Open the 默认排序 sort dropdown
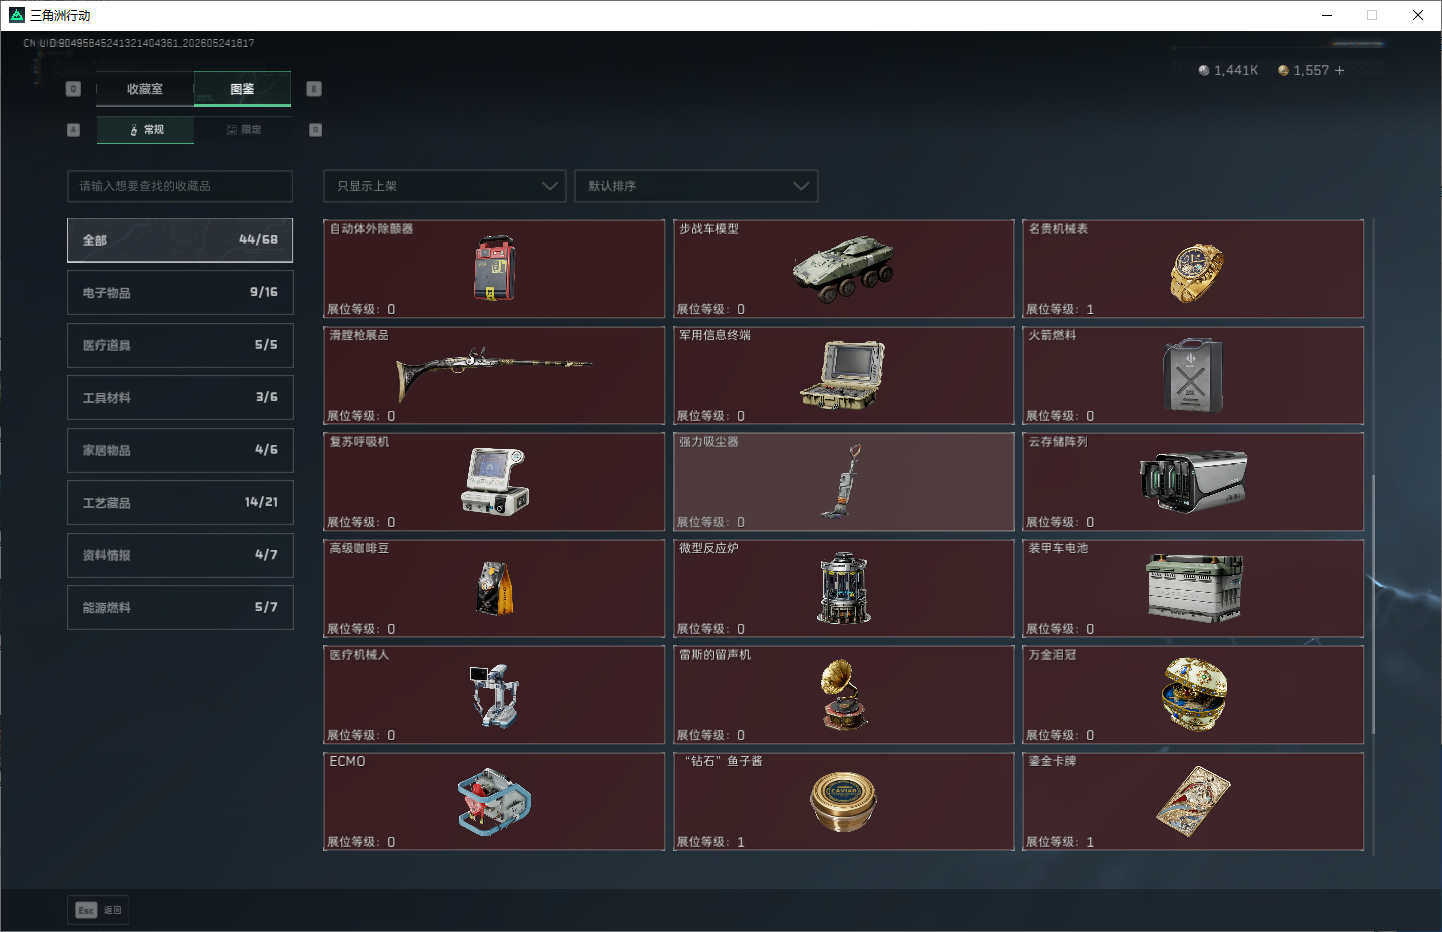The image size is (1442, 932). [696, 186]
